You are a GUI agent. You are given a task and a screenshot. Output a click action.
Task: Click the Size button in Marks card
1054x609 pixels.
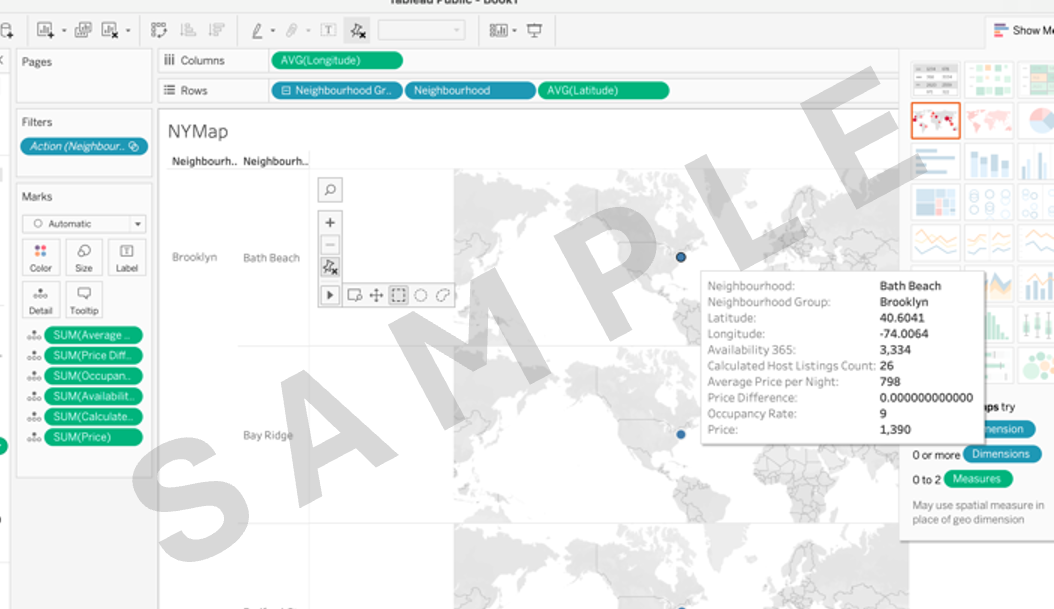(84, 257)
